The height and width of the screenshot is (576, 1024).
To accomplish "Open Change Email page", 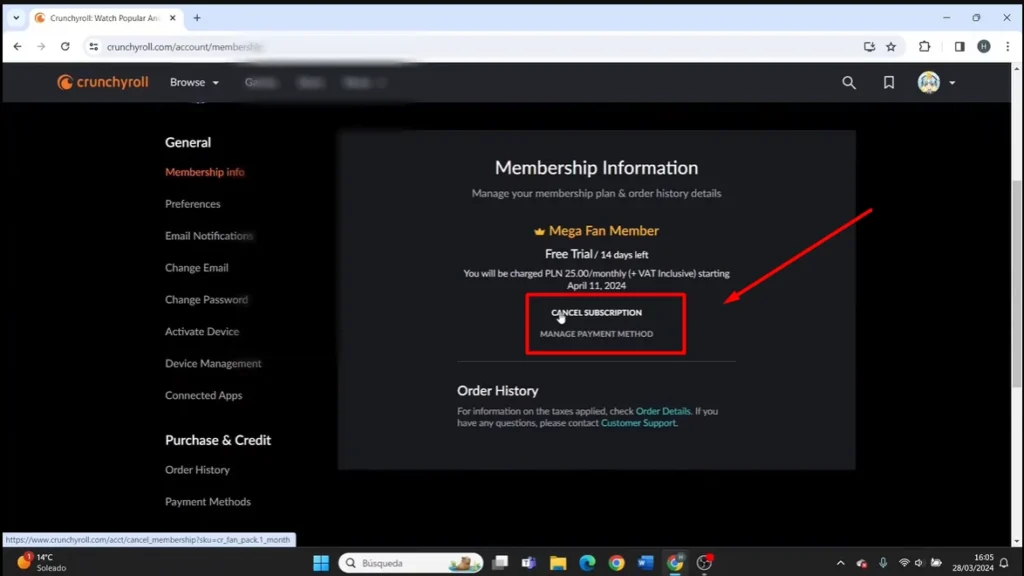I will tap(197, 268).
